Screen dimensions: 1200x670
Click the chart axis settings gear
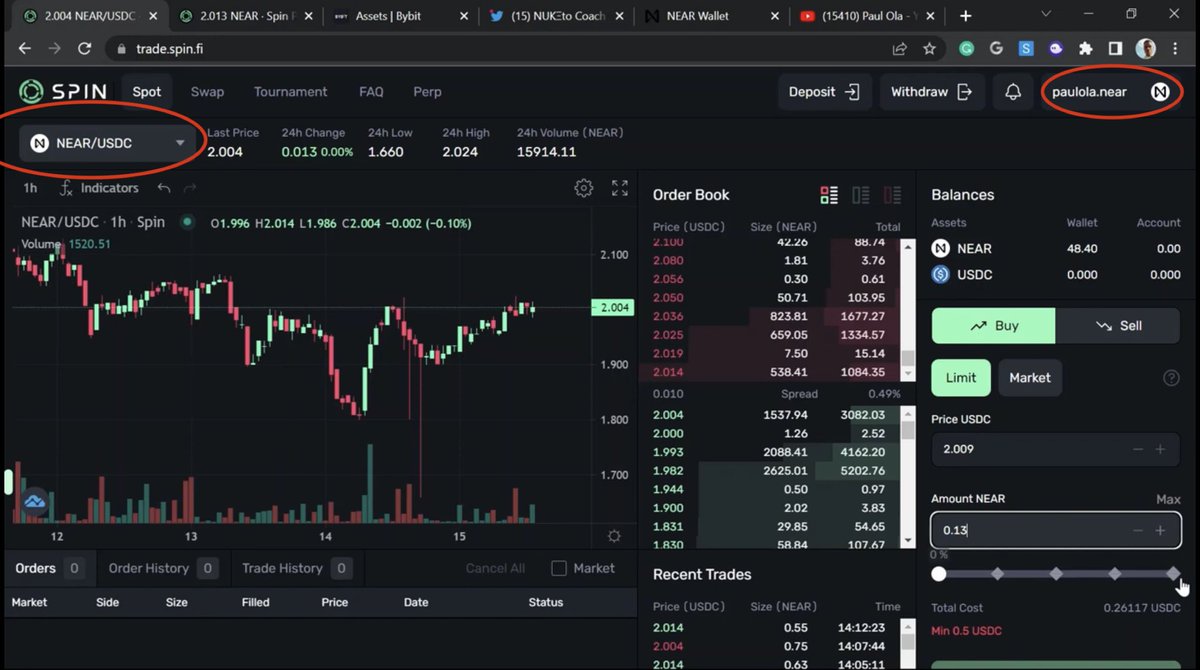click(614, 536)
